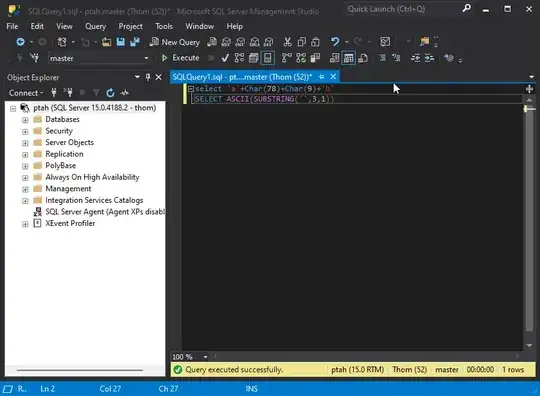The height and width of the screenshot is (396, 540).
Task: Click the Open File folder icon
Action: [x=106, y=42]
